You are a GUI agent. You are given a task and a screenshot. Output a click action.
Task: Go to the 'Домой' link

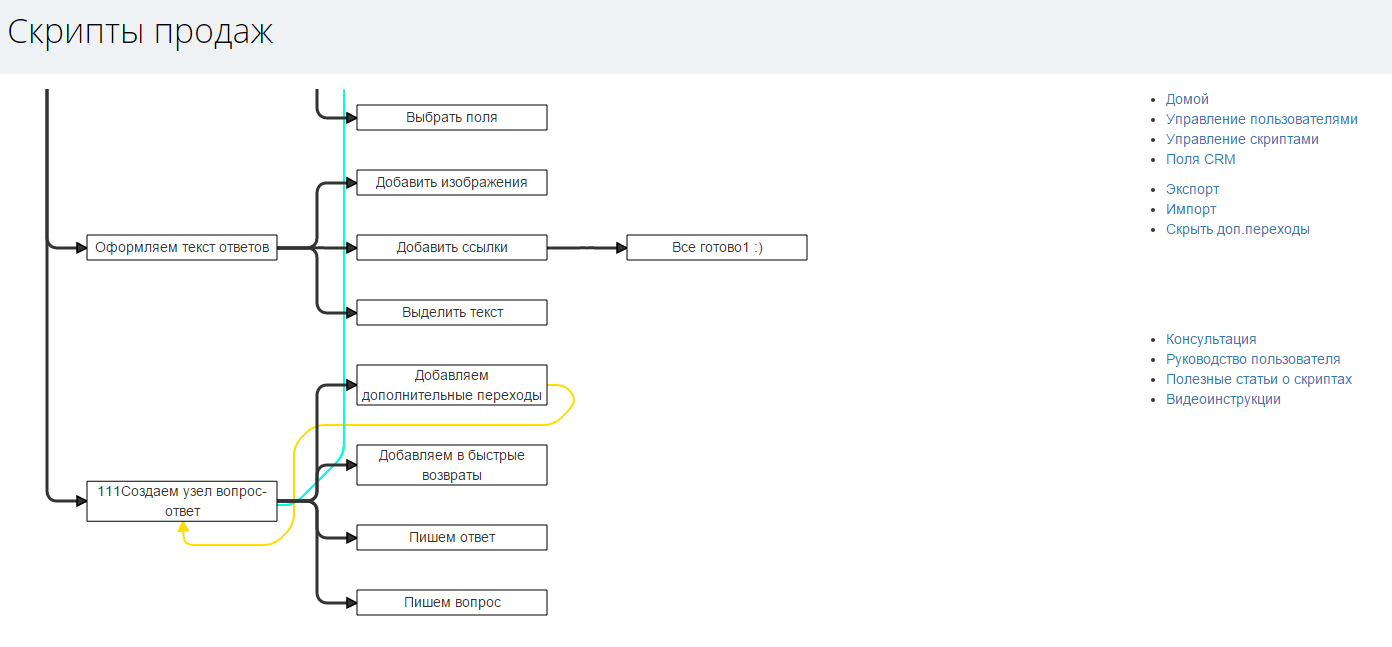tap(1187, 99)
